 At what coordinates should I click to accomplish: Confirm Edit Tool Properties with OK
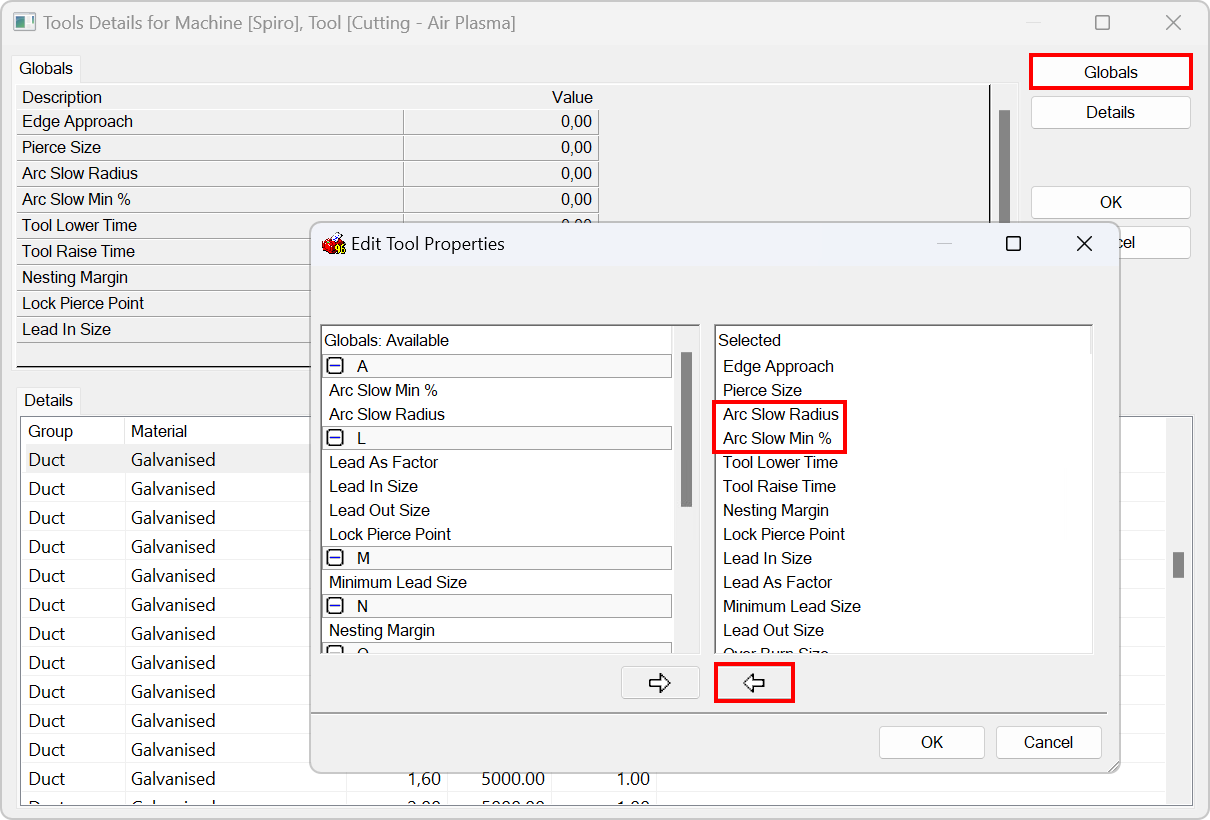tap(931, 742)
